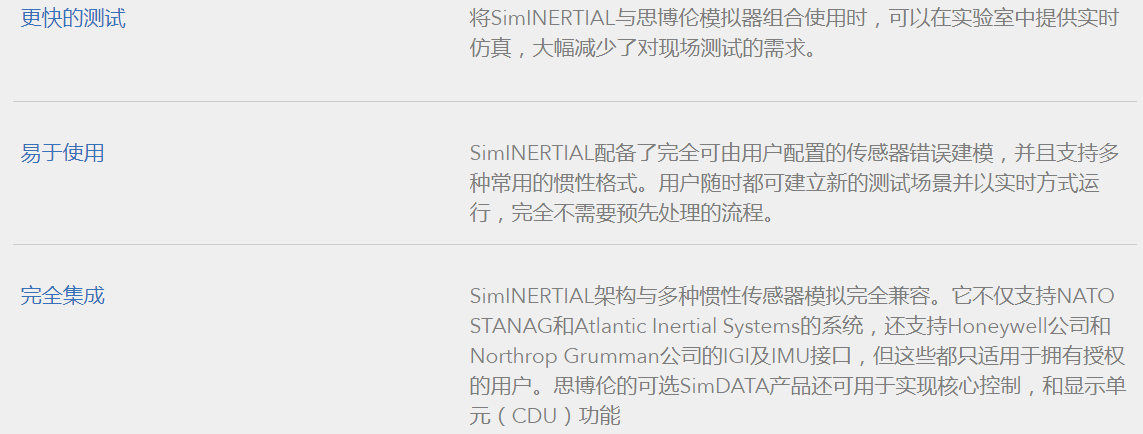This screenshot has height=434, width=1143.
Task: Click the divider line above 易于使用
Action: [x=574, y=101]
